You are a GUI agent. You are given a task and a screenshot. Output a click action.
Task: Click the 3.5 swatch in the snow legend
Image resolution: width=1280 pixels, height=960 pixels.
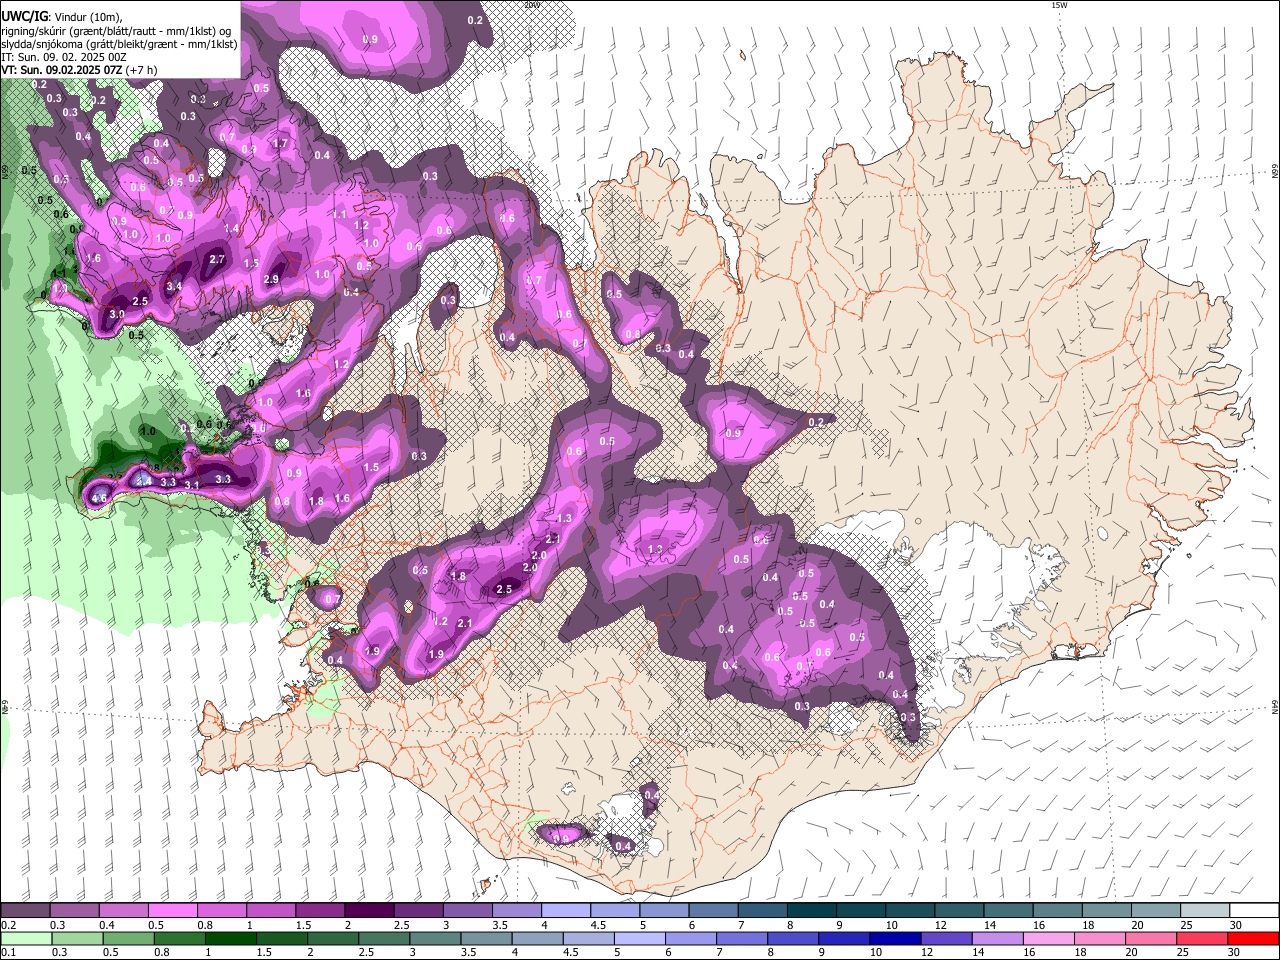pos(516,911)
